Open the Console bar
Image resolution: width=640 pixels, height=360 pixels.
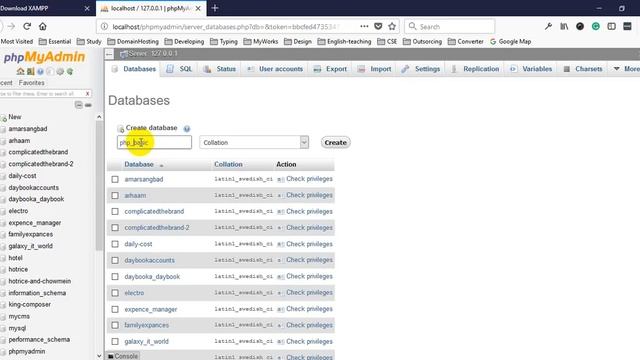(x=123, y=356)
